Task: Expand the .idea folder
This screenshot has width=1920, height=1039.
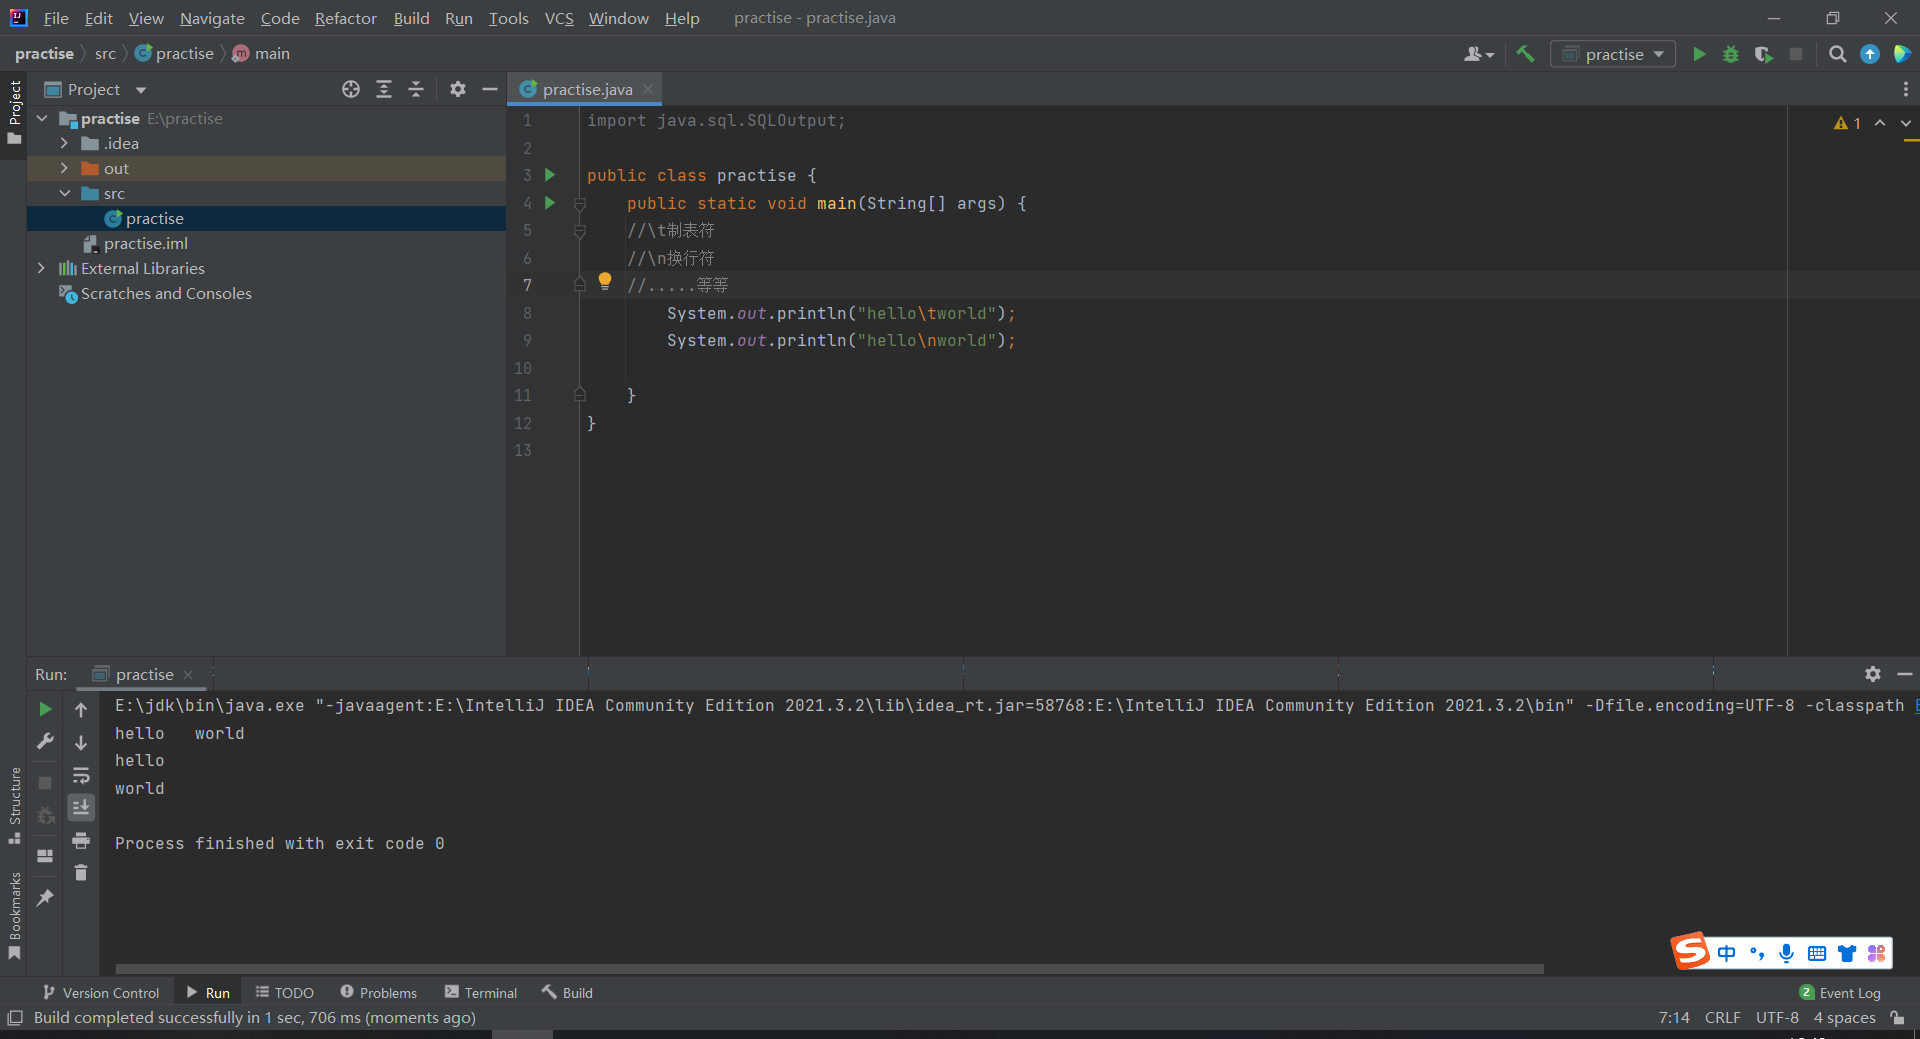Action: tap(64, 143)
